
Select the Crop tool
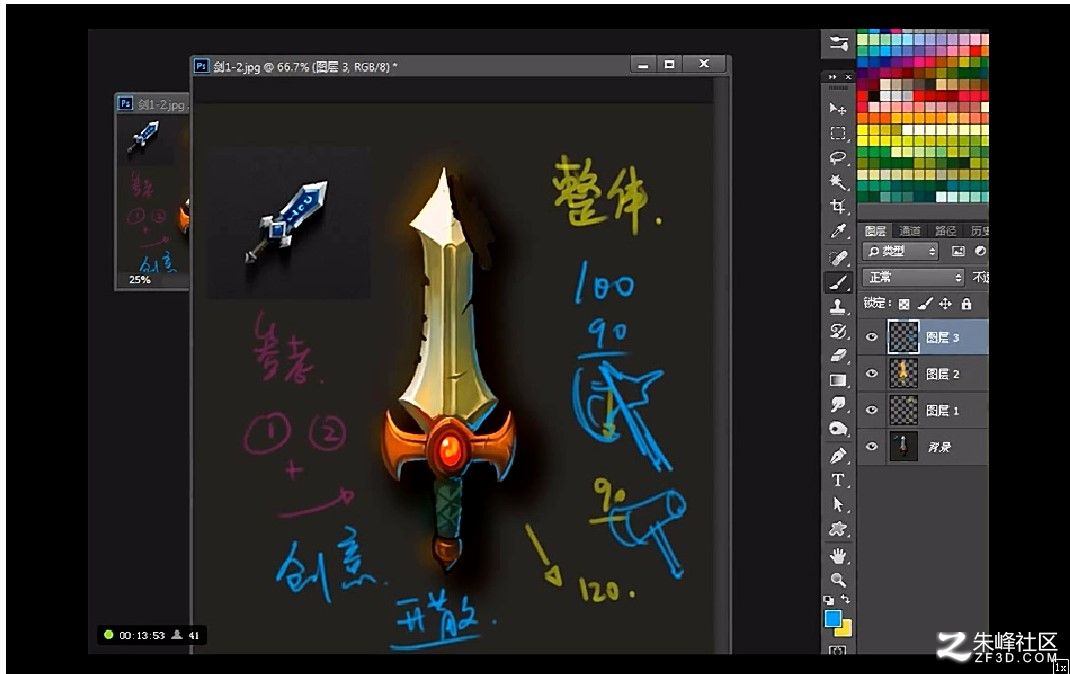[837, 206]
